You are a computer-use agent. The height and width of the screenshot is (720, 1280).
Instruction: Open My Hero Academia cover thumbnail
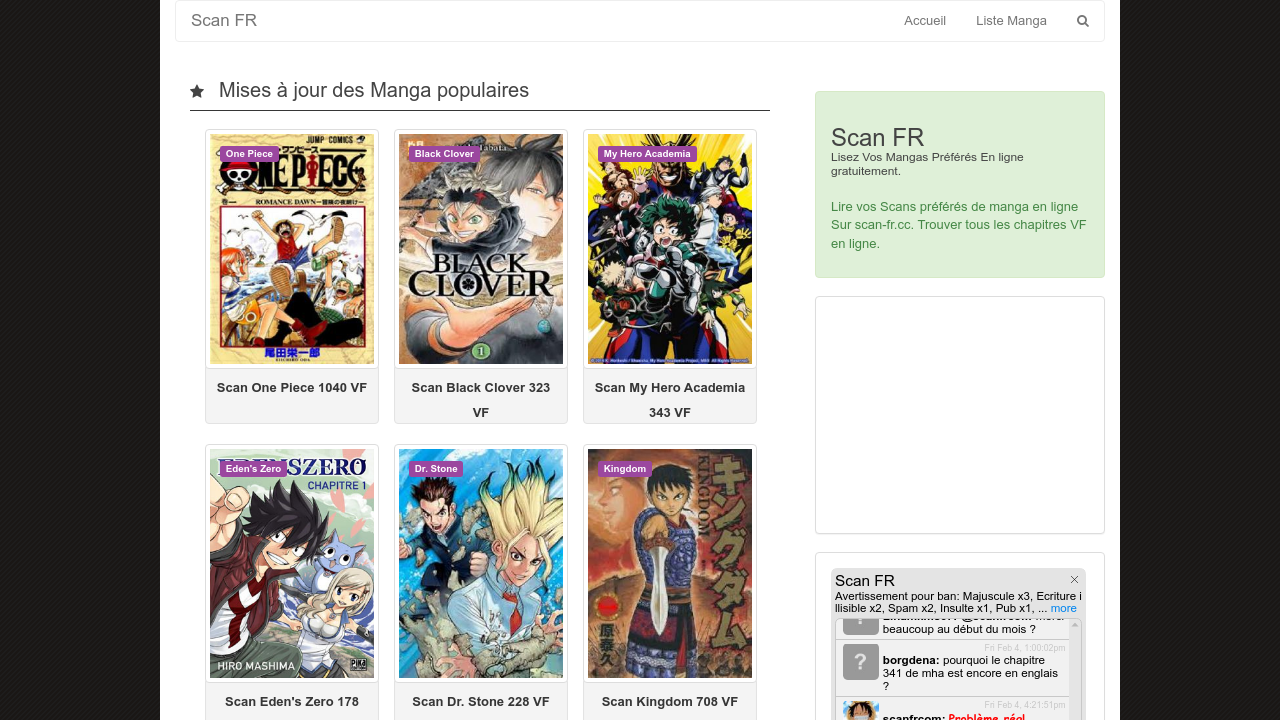(670, 249)
